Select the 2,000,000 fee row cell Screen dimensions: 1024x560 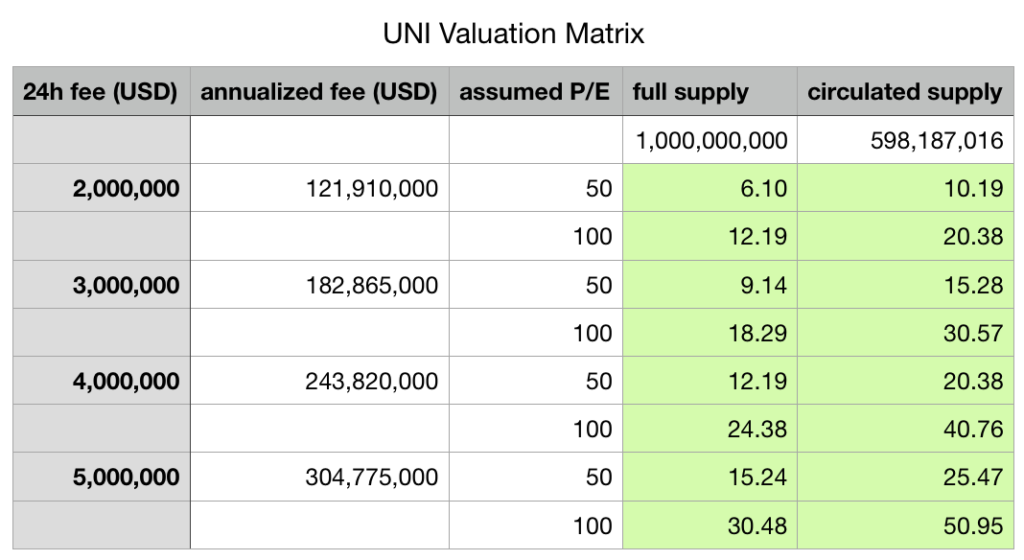point(102,188)
